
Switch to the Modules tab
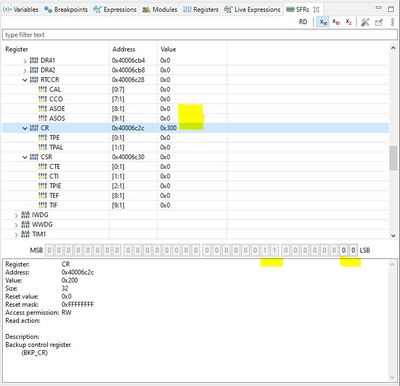(x=160, y=10)
